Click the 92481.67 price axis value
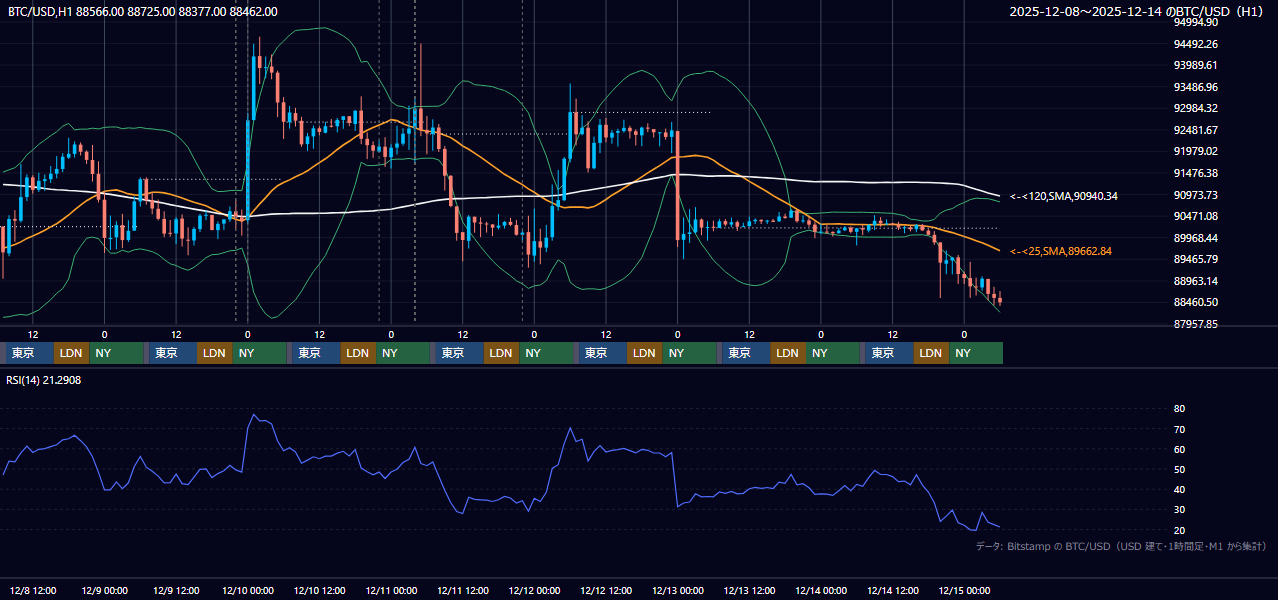 pyautogui.click(x=1196, y=130)
